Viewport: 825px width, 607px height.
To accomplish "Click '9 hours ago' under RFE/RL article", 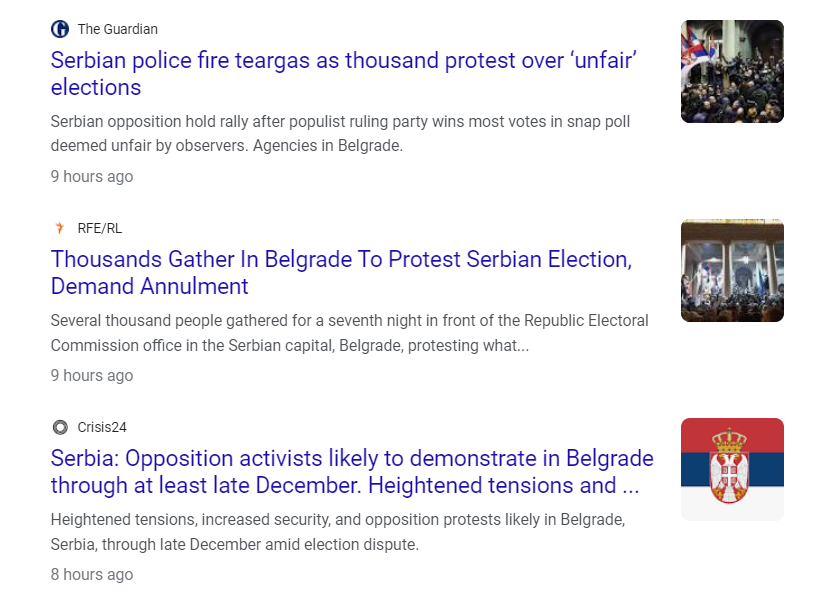I will click(x=92, y=376).
